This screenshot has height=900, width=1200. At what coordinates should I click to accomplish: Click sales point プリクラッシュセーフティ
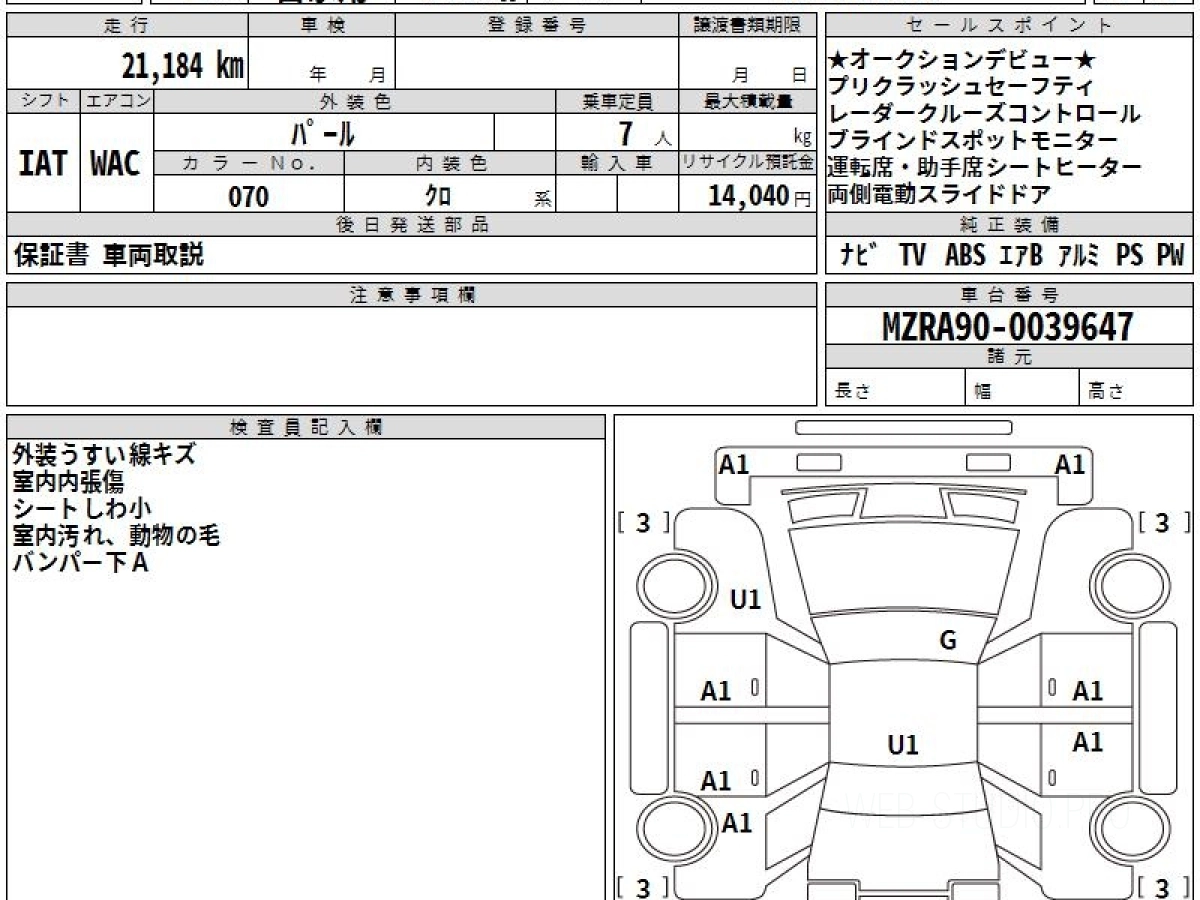[961, 86]
